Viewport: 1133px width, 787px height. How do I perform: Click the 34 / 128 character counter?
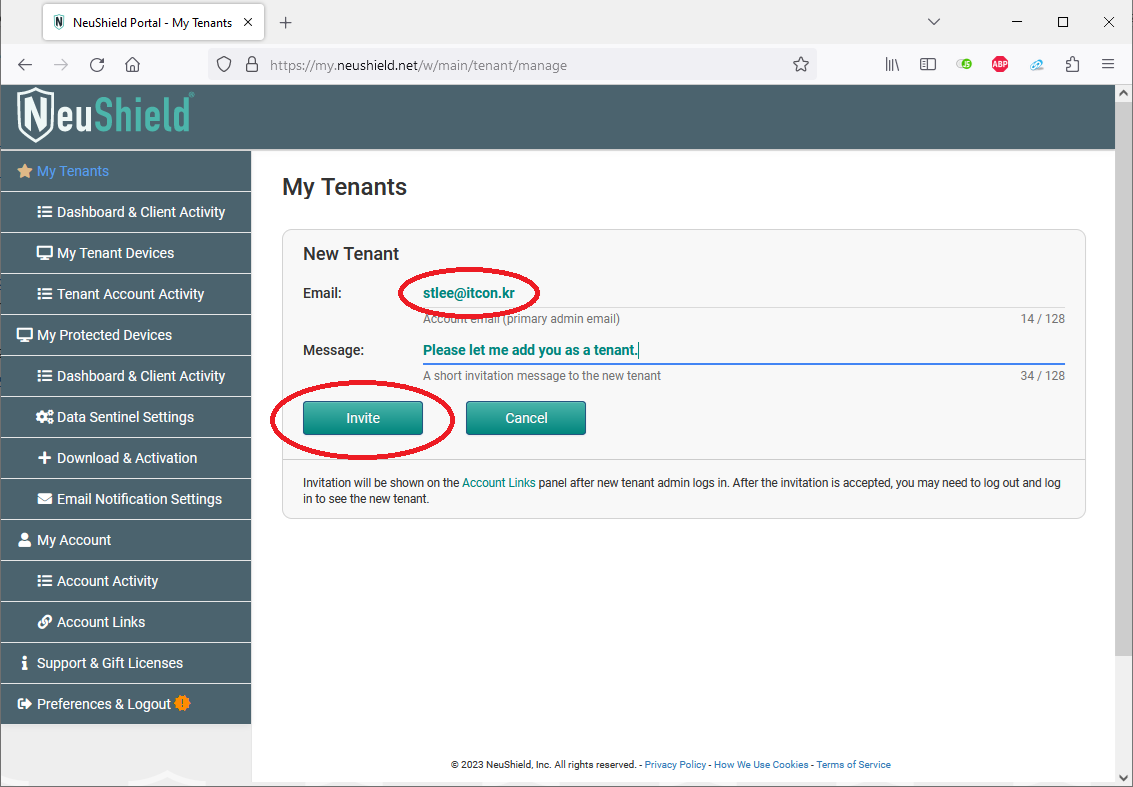coord(1043,376)
